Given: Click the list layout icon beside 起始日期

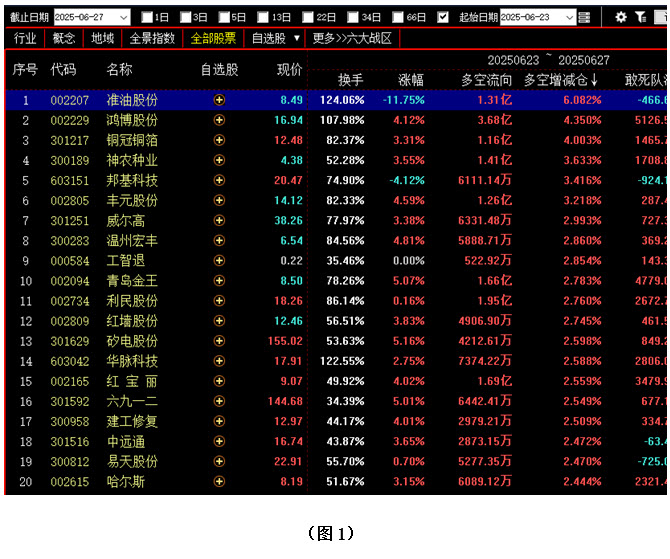Looking at the screenshot, I should point(584,18).
